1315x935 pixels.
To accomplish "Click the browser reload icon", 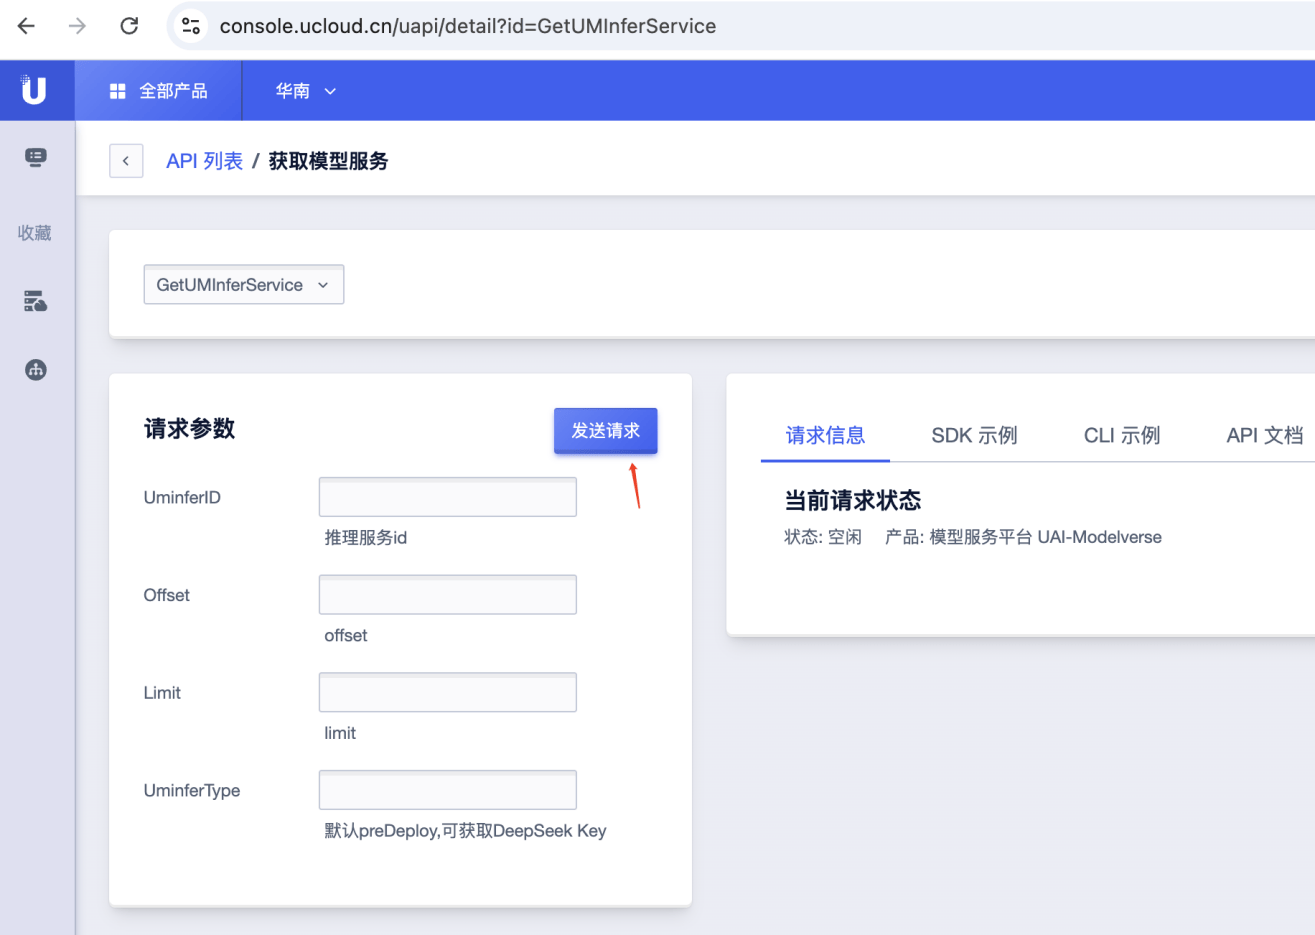I will click(x=129, y=26).
